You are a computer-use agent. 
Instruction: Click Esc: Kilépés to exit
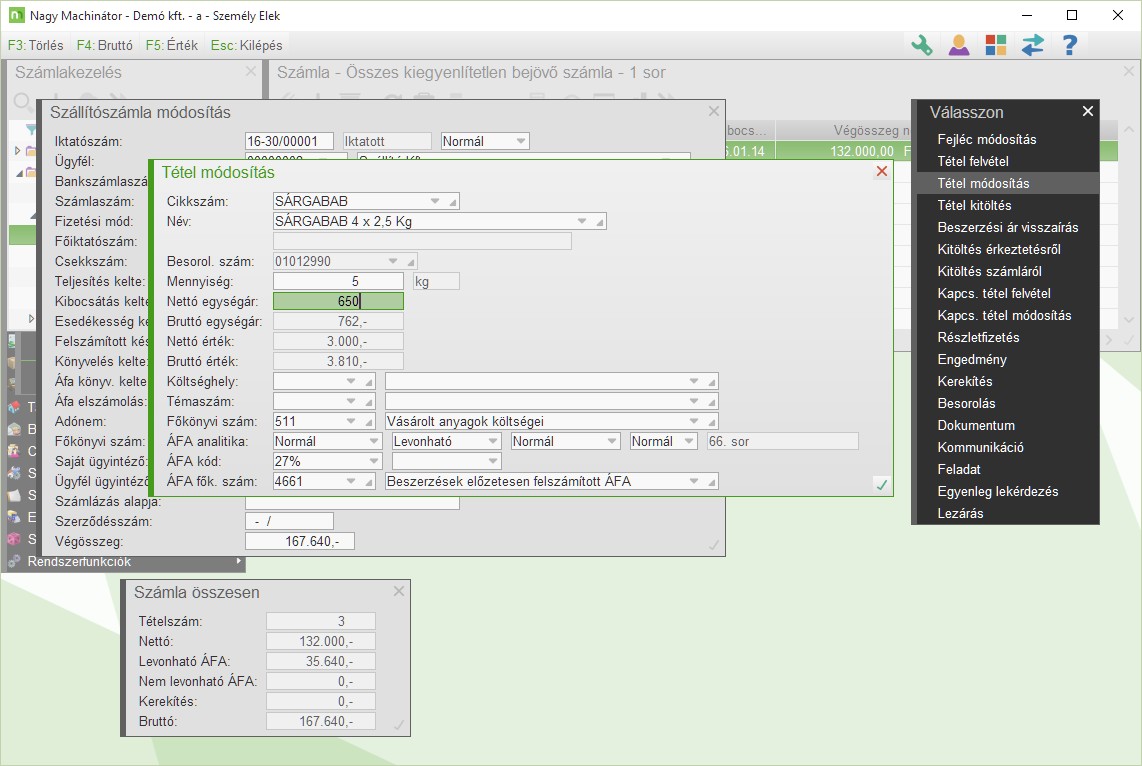click(x=246, y=45)
